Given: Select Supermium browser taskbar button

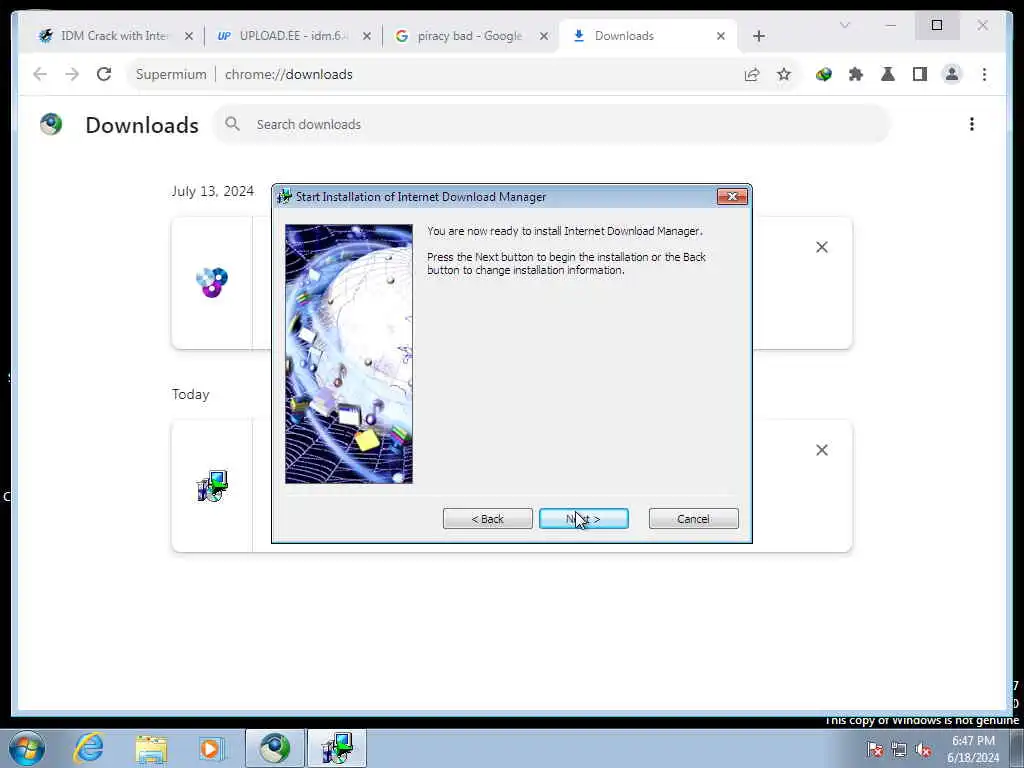Looking at the screenshot, I should coord(275,748).
